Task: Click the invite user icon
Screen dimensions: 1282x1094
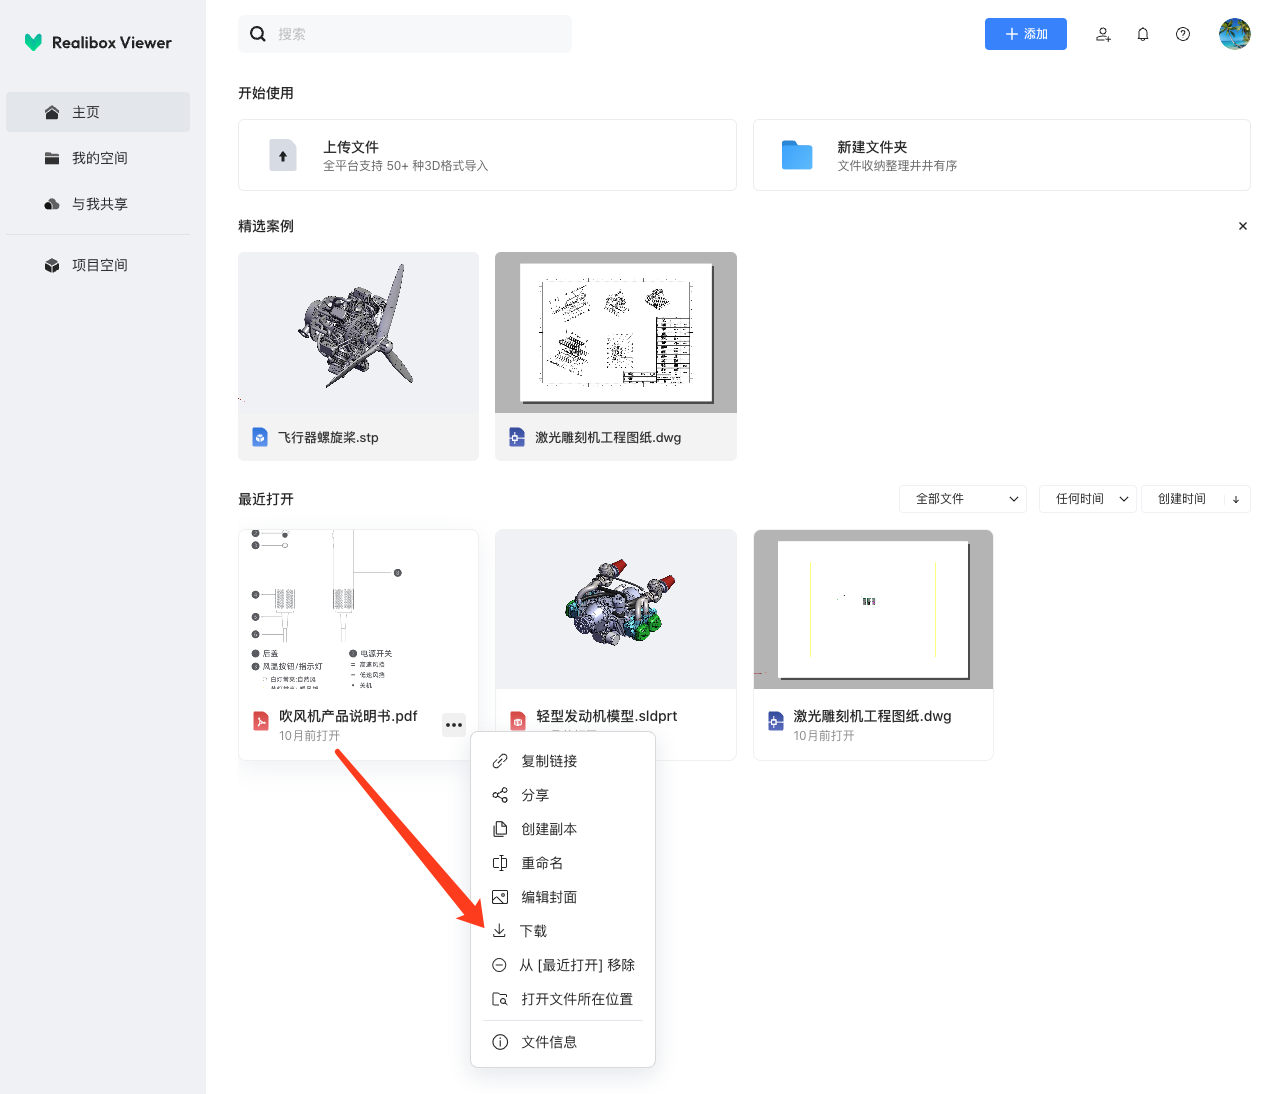Action: pos(1103,34)
